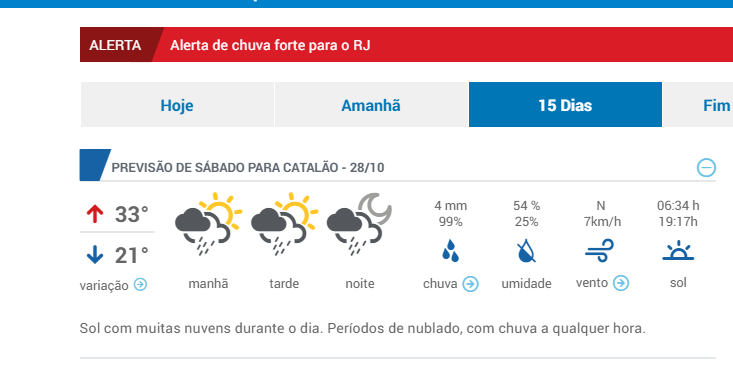
Task: Click the Previsão de Sábado para Catalão heading
Action: 248,167
